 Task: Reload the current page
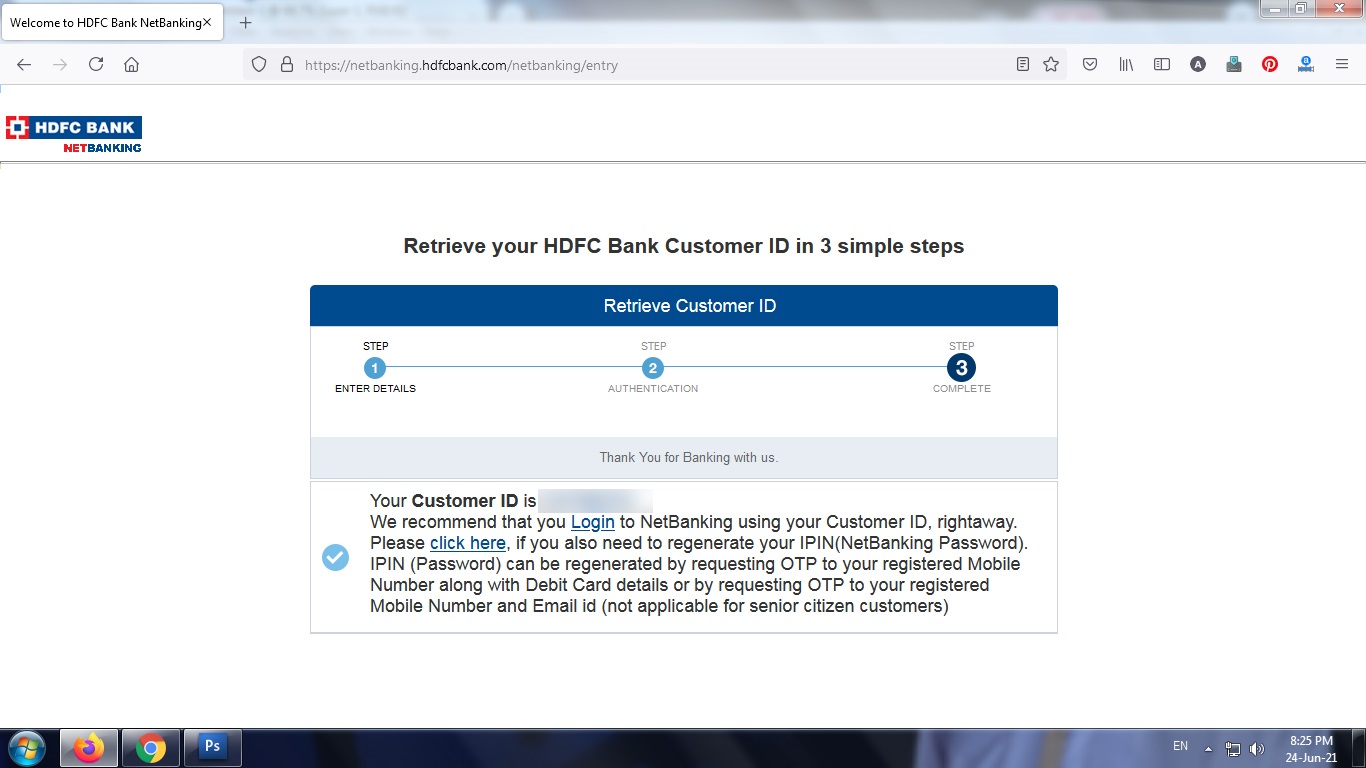[96, 64]
